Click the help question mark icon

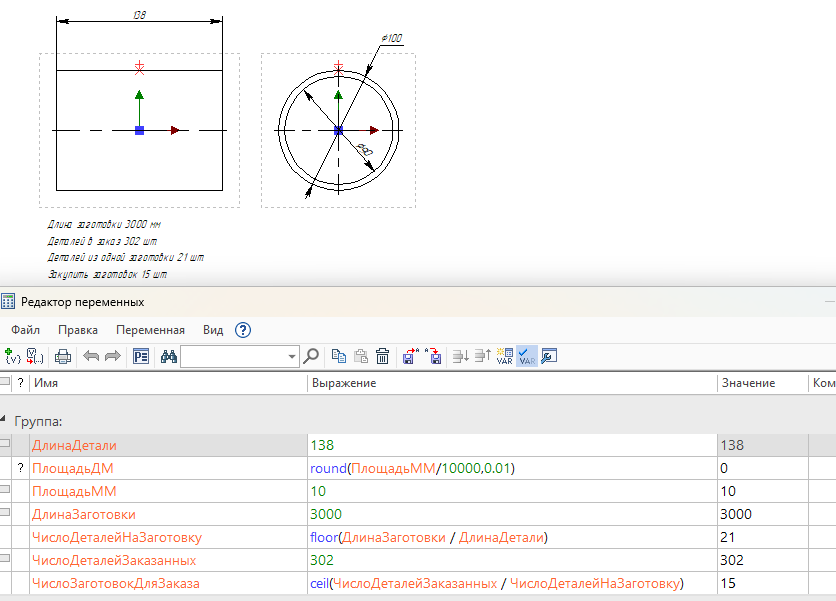click(242, 330)
